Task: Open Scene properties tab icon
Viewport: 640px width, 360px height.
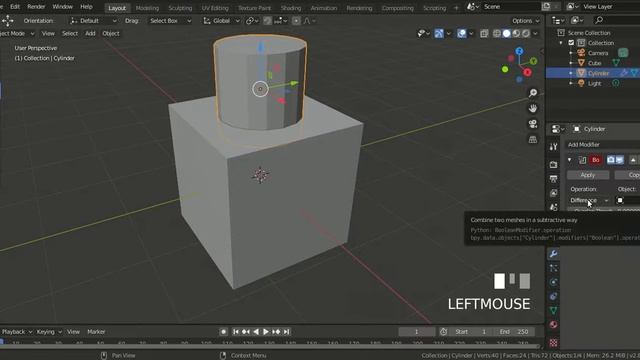Action: (553, 207)
